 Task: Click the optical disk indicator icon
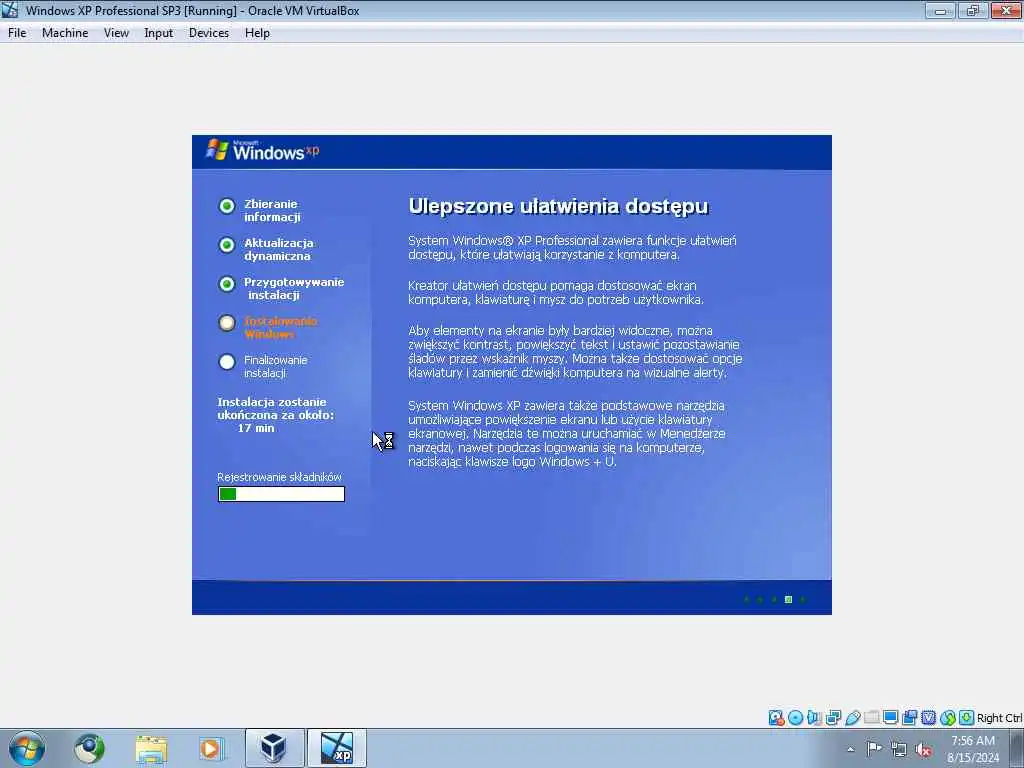click(x=795, y=718)
